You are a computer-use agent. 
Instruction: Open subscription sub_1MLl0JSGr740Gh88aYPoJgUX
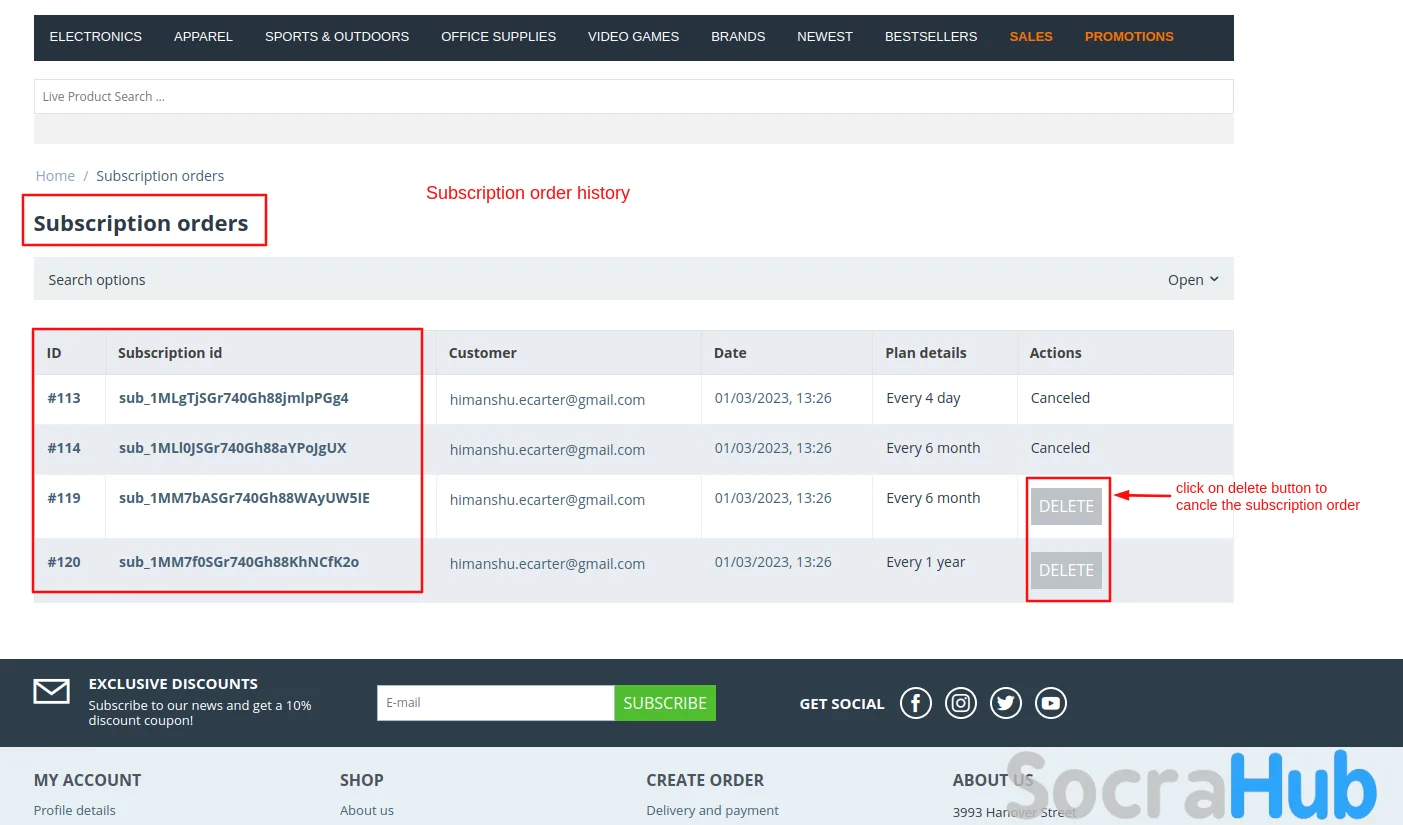click(233, 448)
